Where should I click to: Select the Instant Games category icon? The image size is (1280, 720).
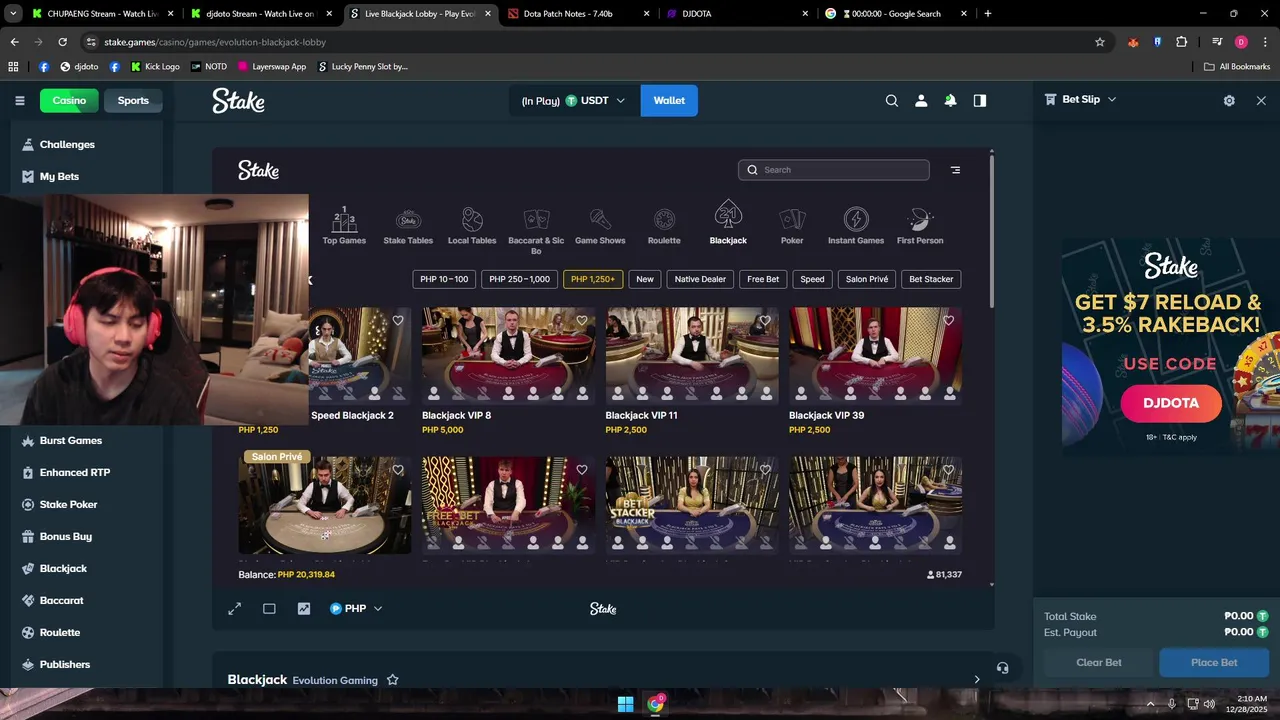pos(856,225)
